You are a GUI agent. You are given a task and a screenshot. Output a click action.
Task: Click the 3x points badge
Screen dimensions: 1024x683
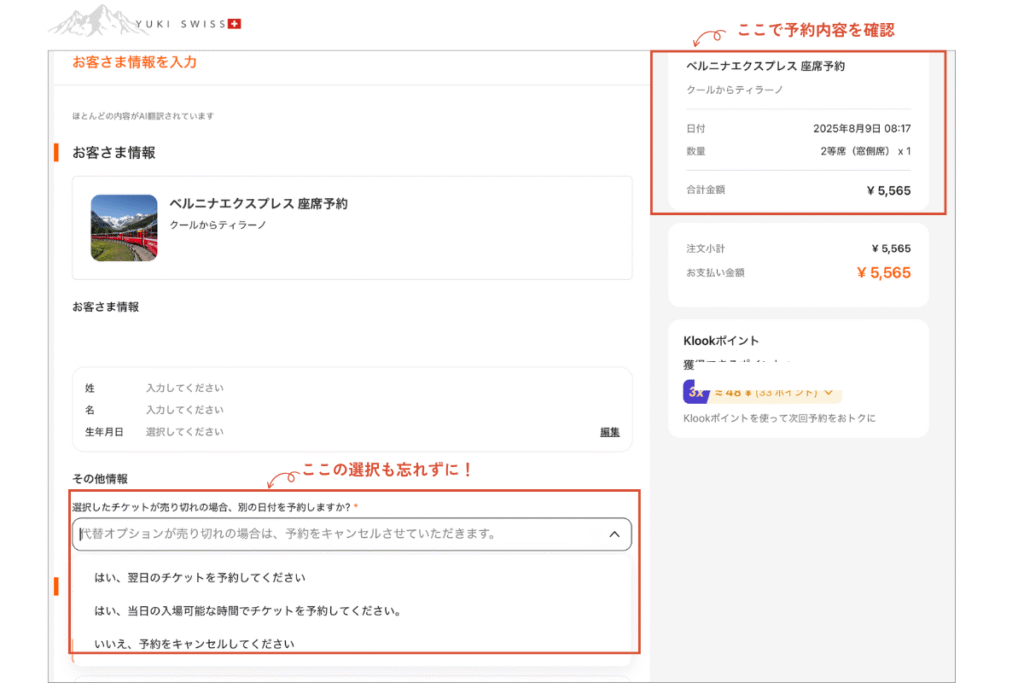(696, 392)
